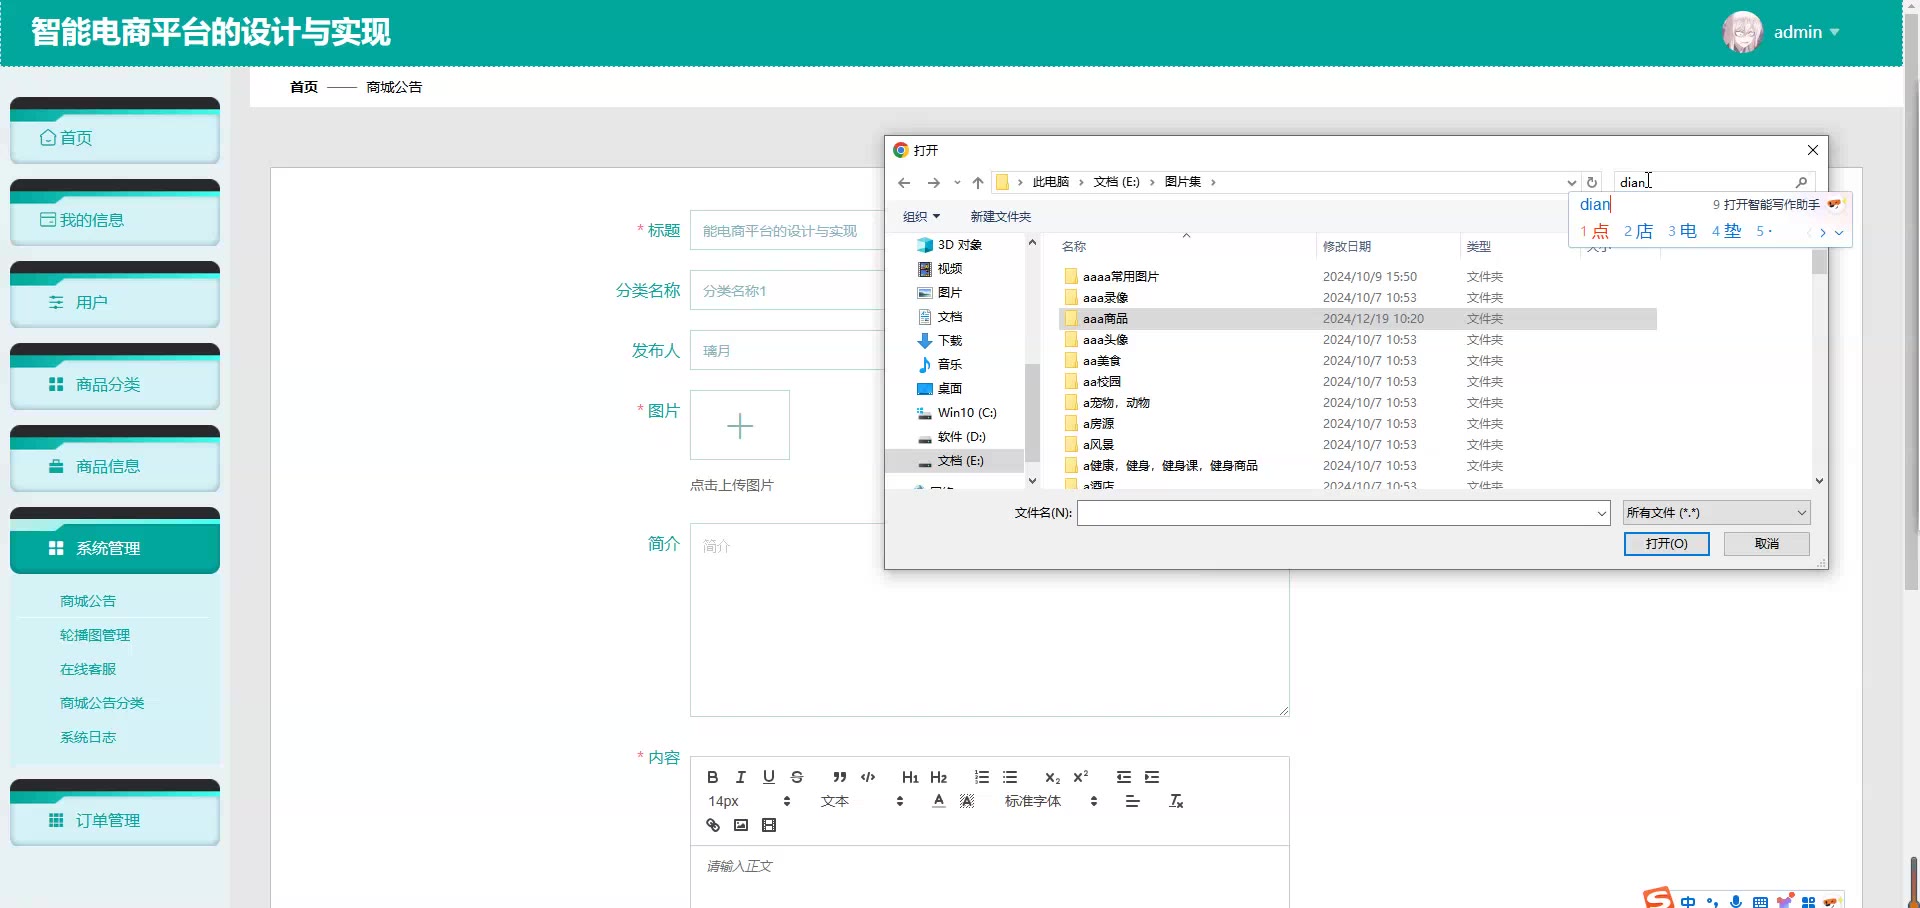Open the 订单管理 sidebar menu
This screenshot has width=1920, height=908.
(x=115, y=820)
